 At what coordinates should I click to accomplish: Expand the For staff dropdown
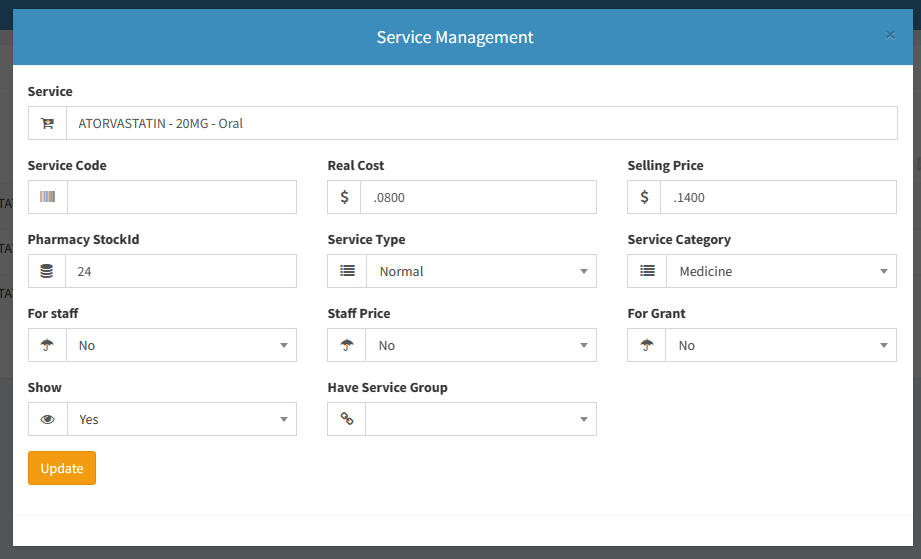click(x=180, y=346)
